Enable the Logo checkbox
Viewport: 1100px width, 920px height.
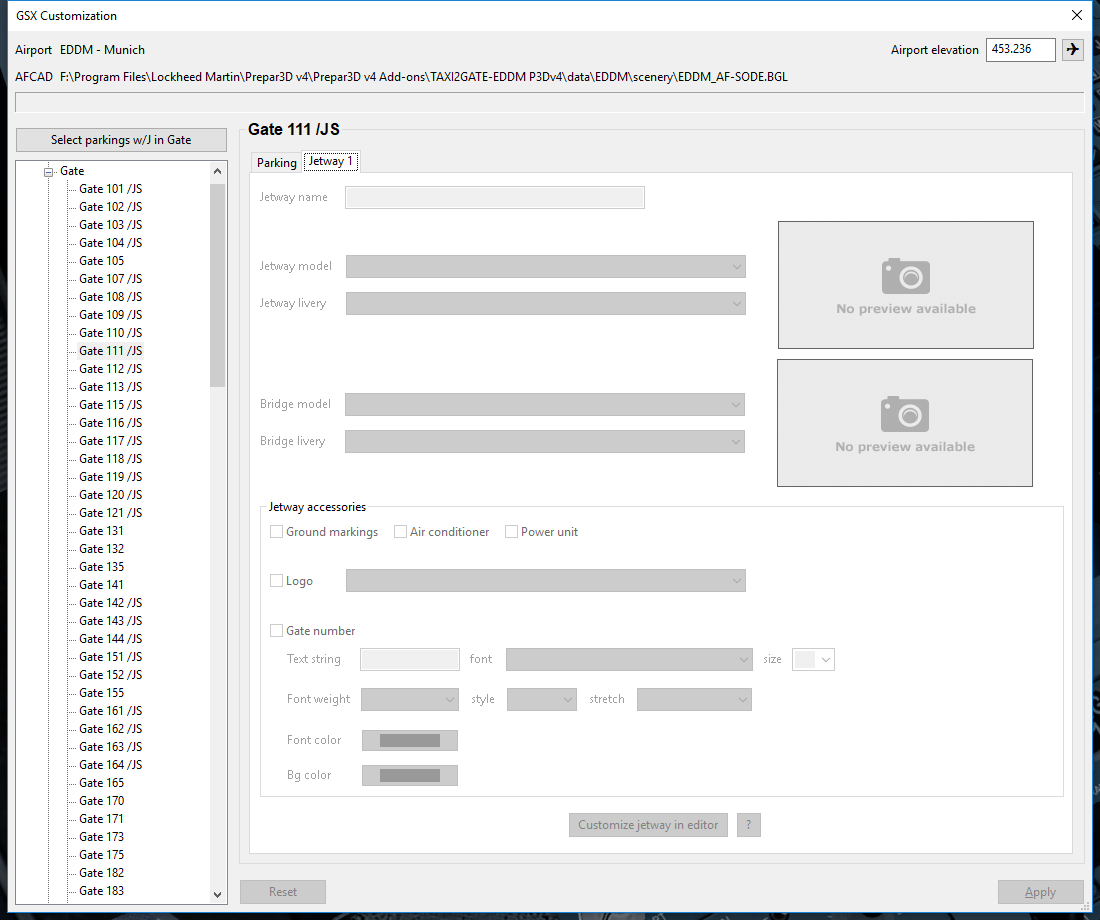tap(277, 581)
